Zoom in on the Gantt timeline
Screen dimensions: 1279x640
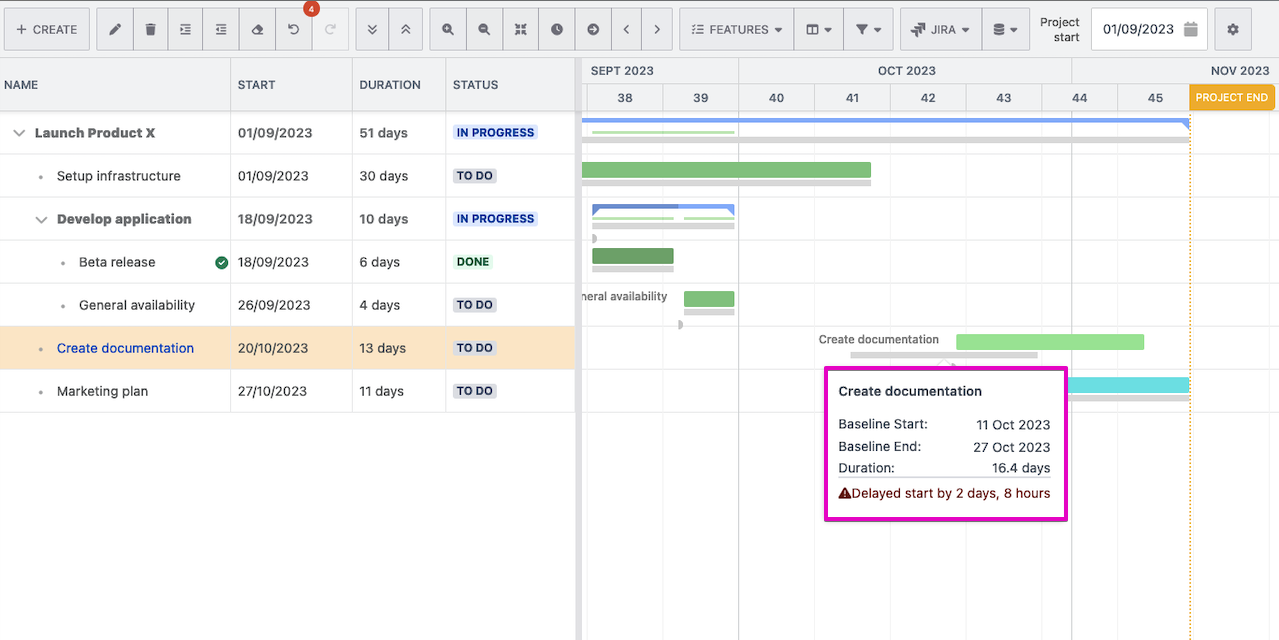[x=448, y=30]
